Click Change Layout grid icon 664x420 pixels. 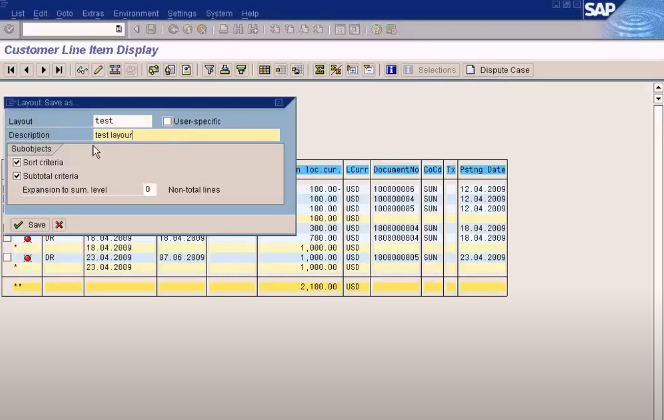(x=264, y=70)
